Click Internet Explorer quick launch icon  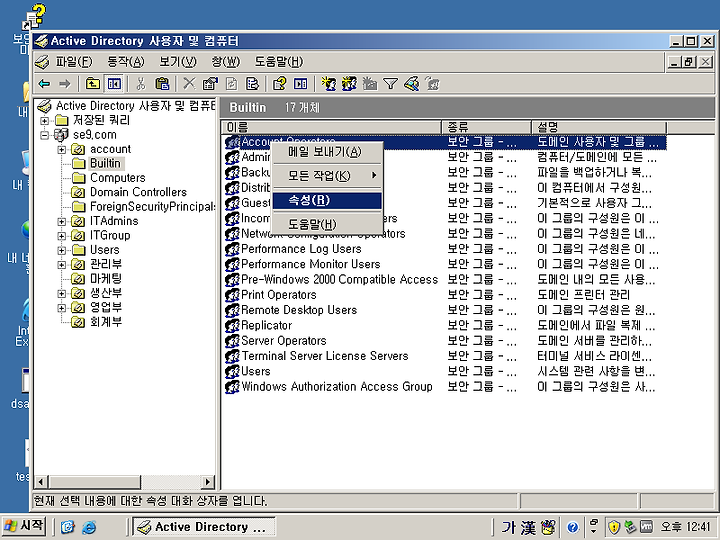88,527
